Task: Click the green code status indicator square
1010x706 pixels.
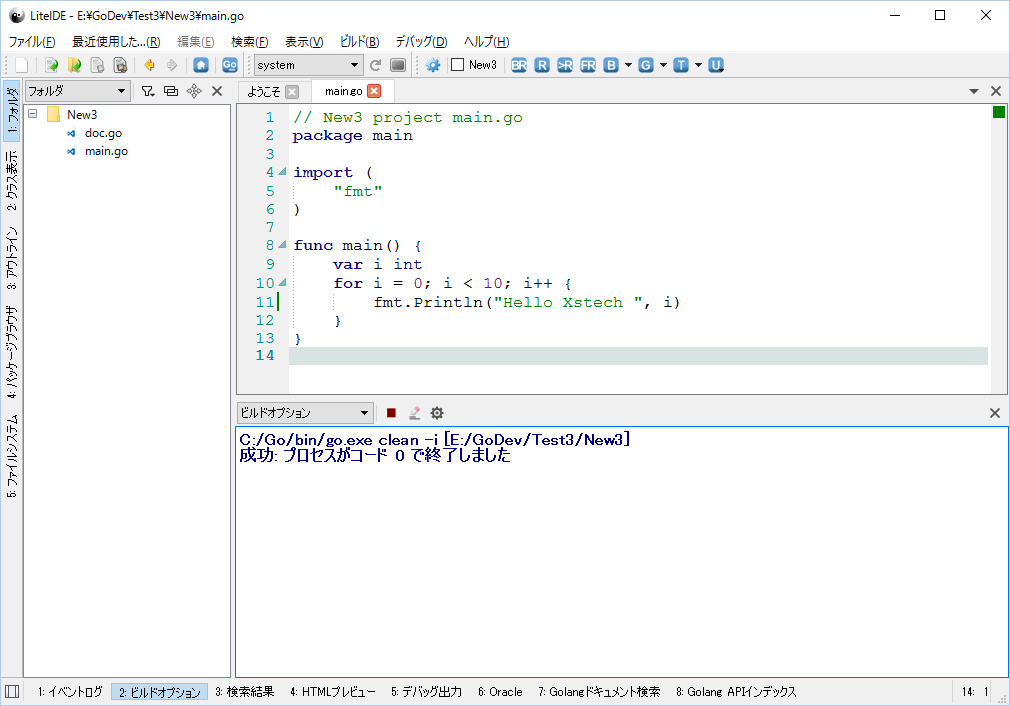Action: 998,112
